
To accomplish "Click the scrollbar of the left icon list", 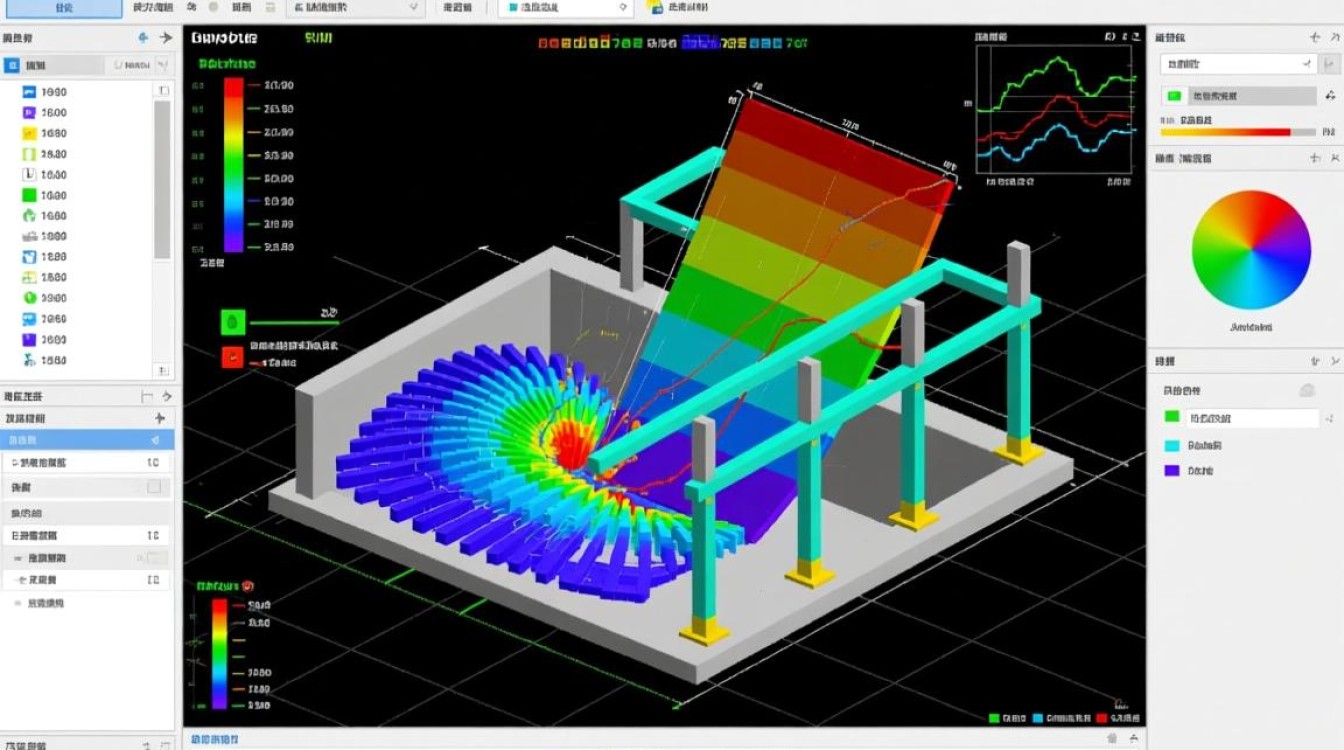I will coord(162,180).
